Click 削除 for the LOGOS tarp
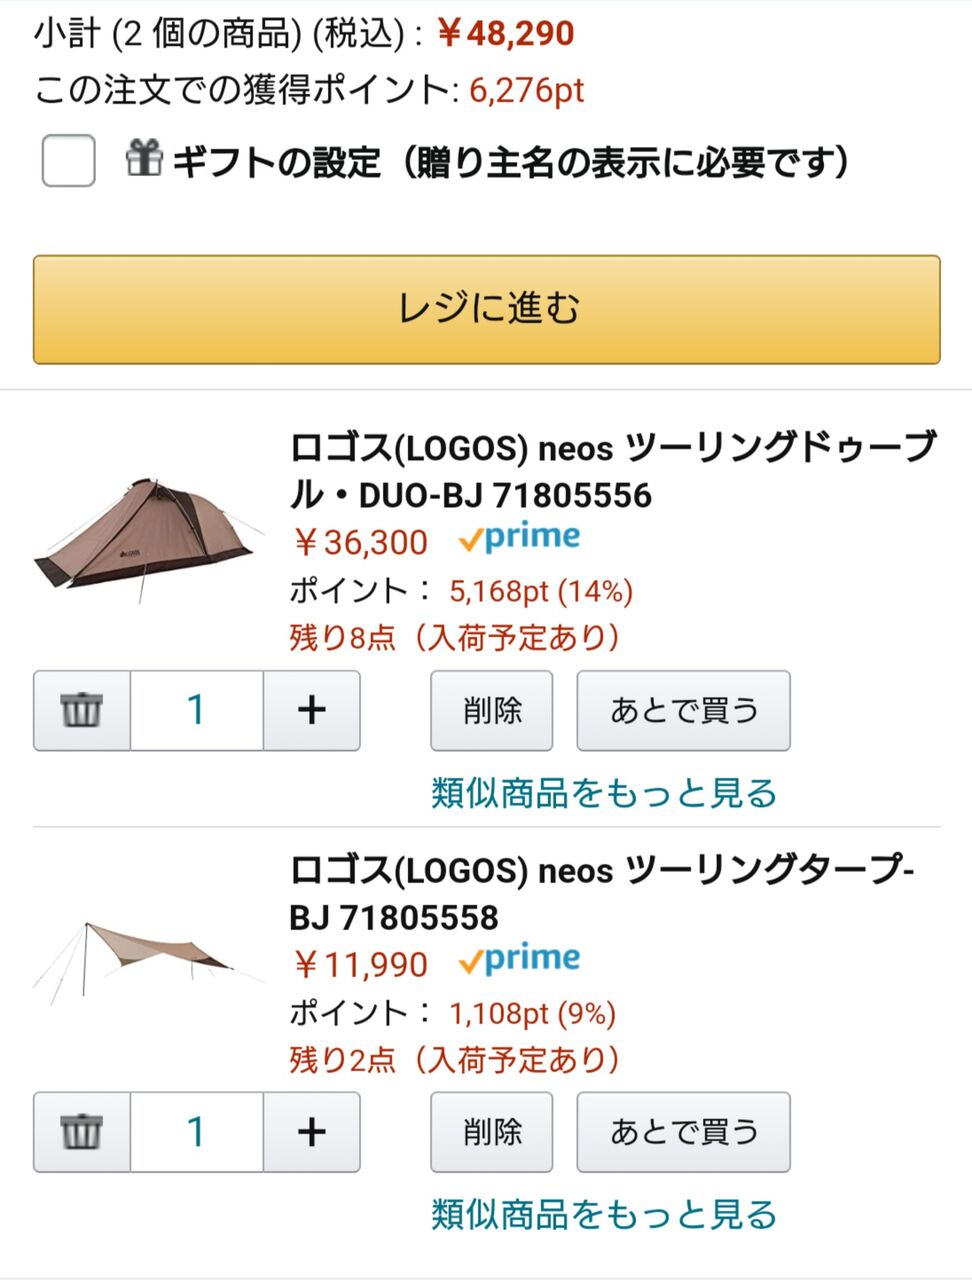Image resolution: width=972 pixels, height=1280 pixels. 492,1133
